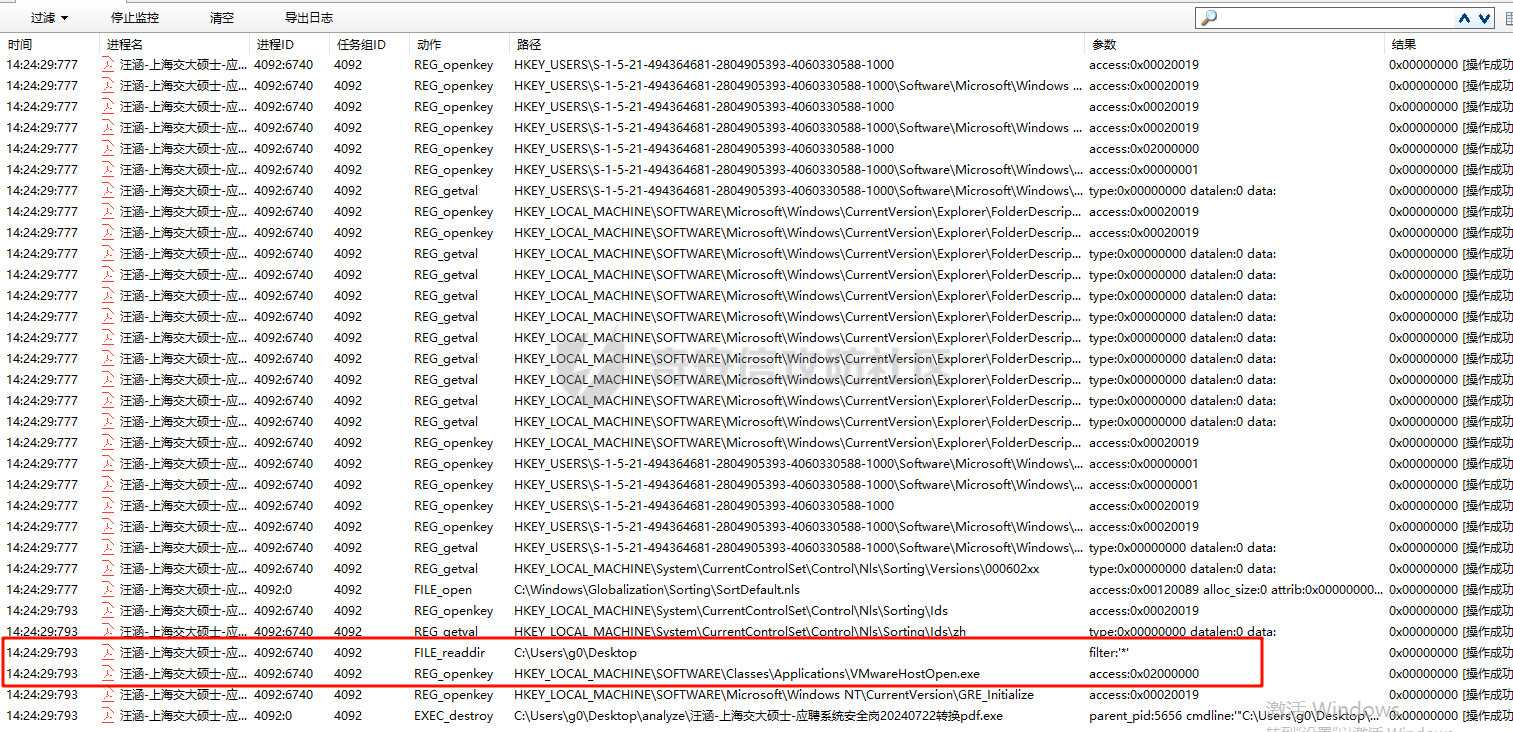Select process ID 4092:0 in FILE_open row
Screen dimensions: 1513x732
tap(273, 590)
